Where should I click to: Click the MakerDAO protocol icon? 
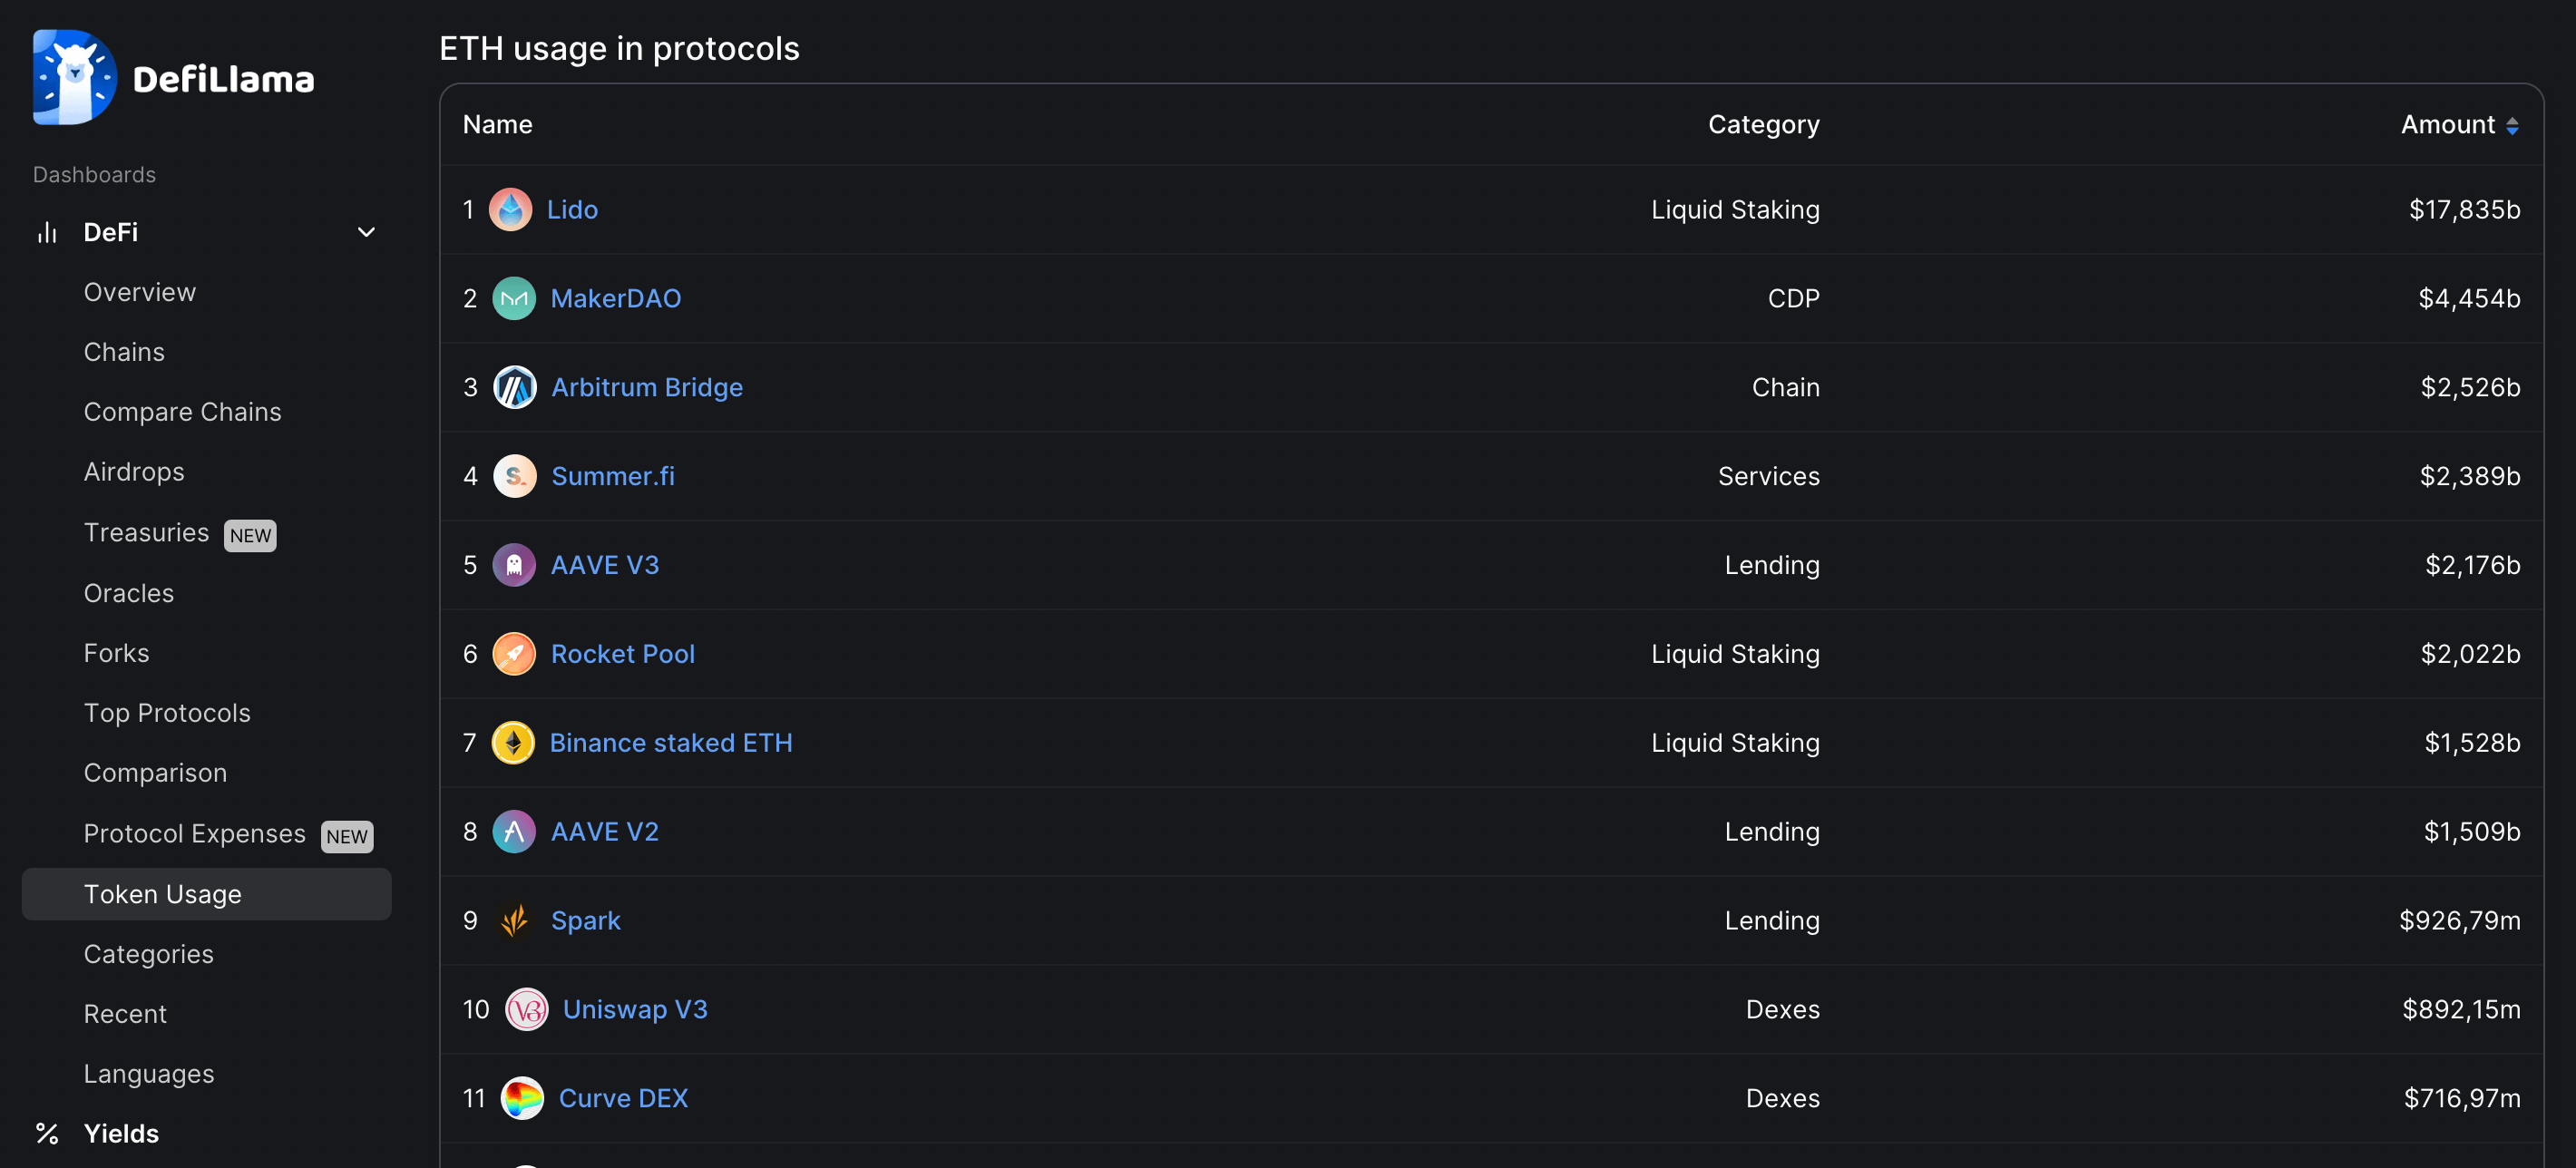click(514, 299)
